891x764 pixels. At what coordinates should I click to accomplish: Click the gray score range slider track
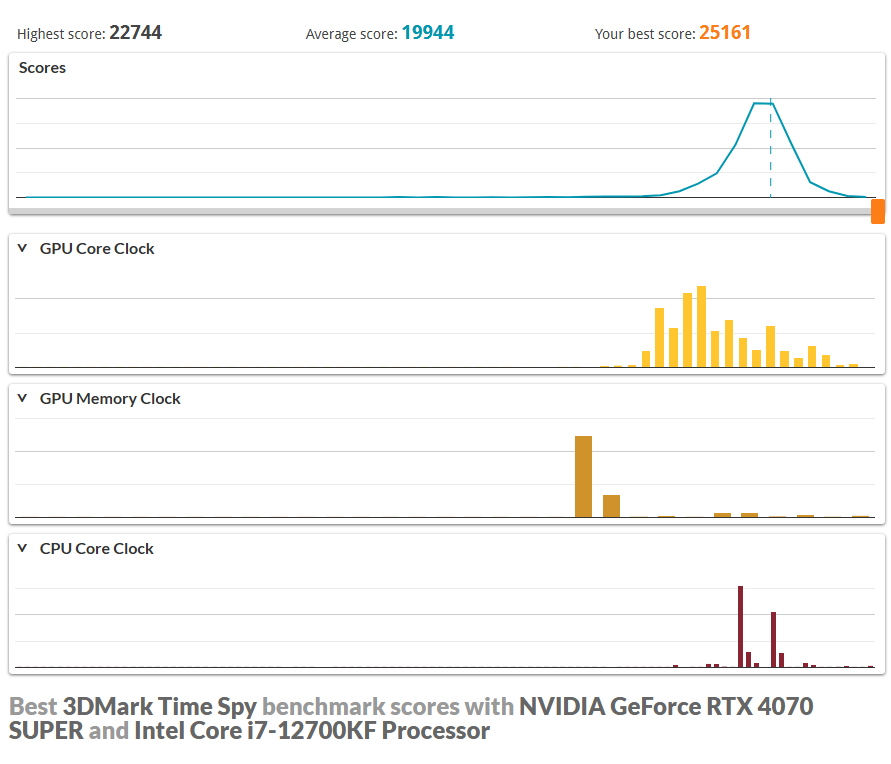(440, 211)
